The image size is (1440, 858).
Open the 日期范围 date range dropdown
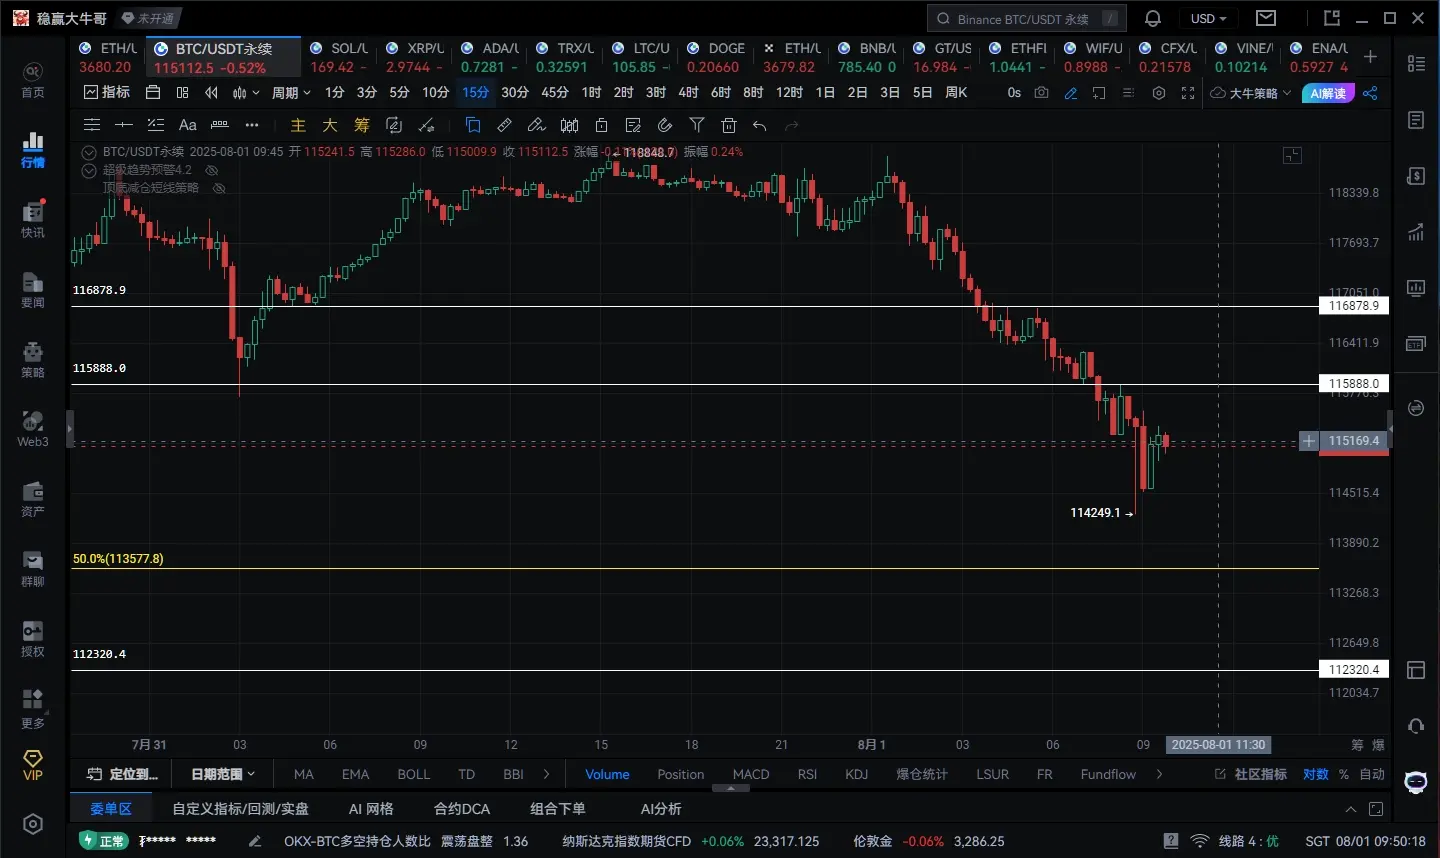point(223,774)
